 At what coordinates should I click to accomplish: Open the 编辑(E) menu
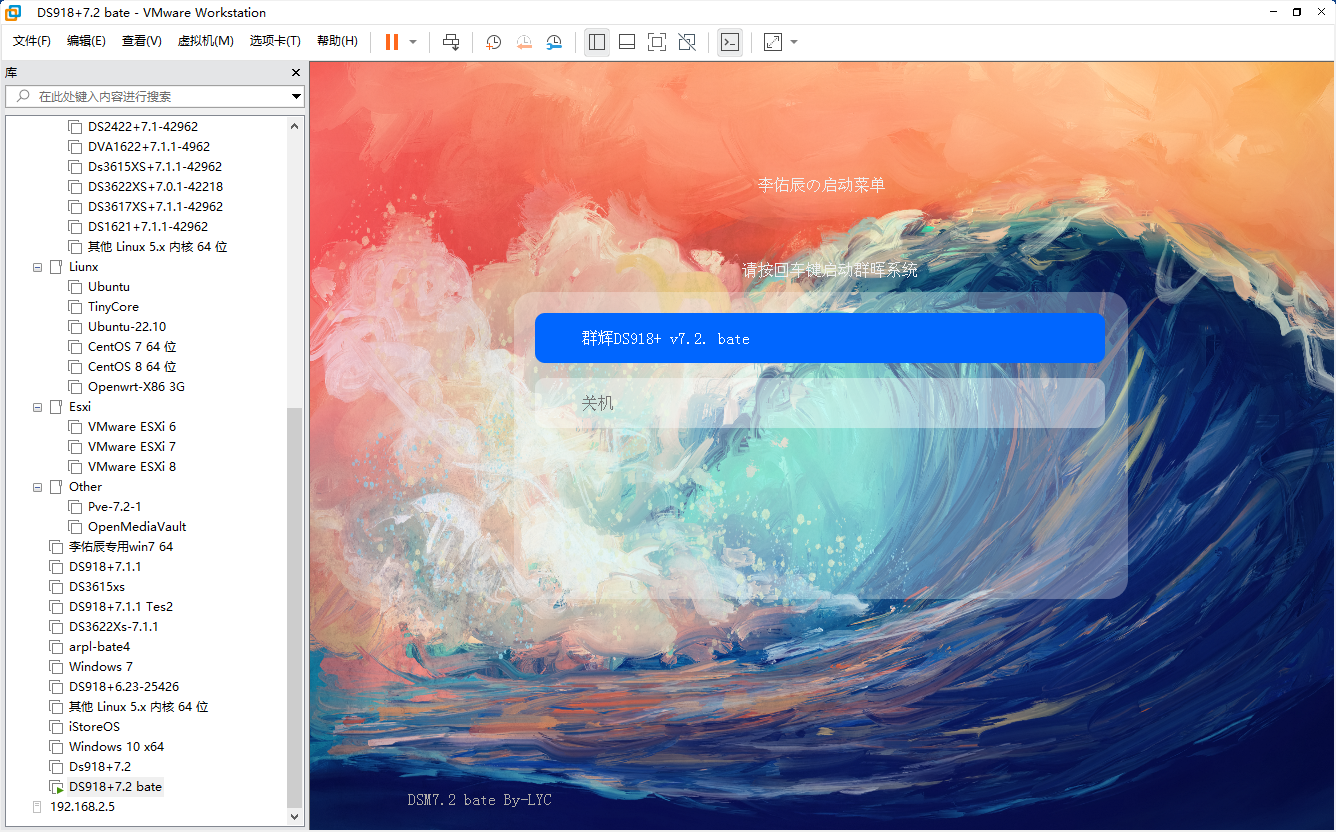tap(86, 41)
